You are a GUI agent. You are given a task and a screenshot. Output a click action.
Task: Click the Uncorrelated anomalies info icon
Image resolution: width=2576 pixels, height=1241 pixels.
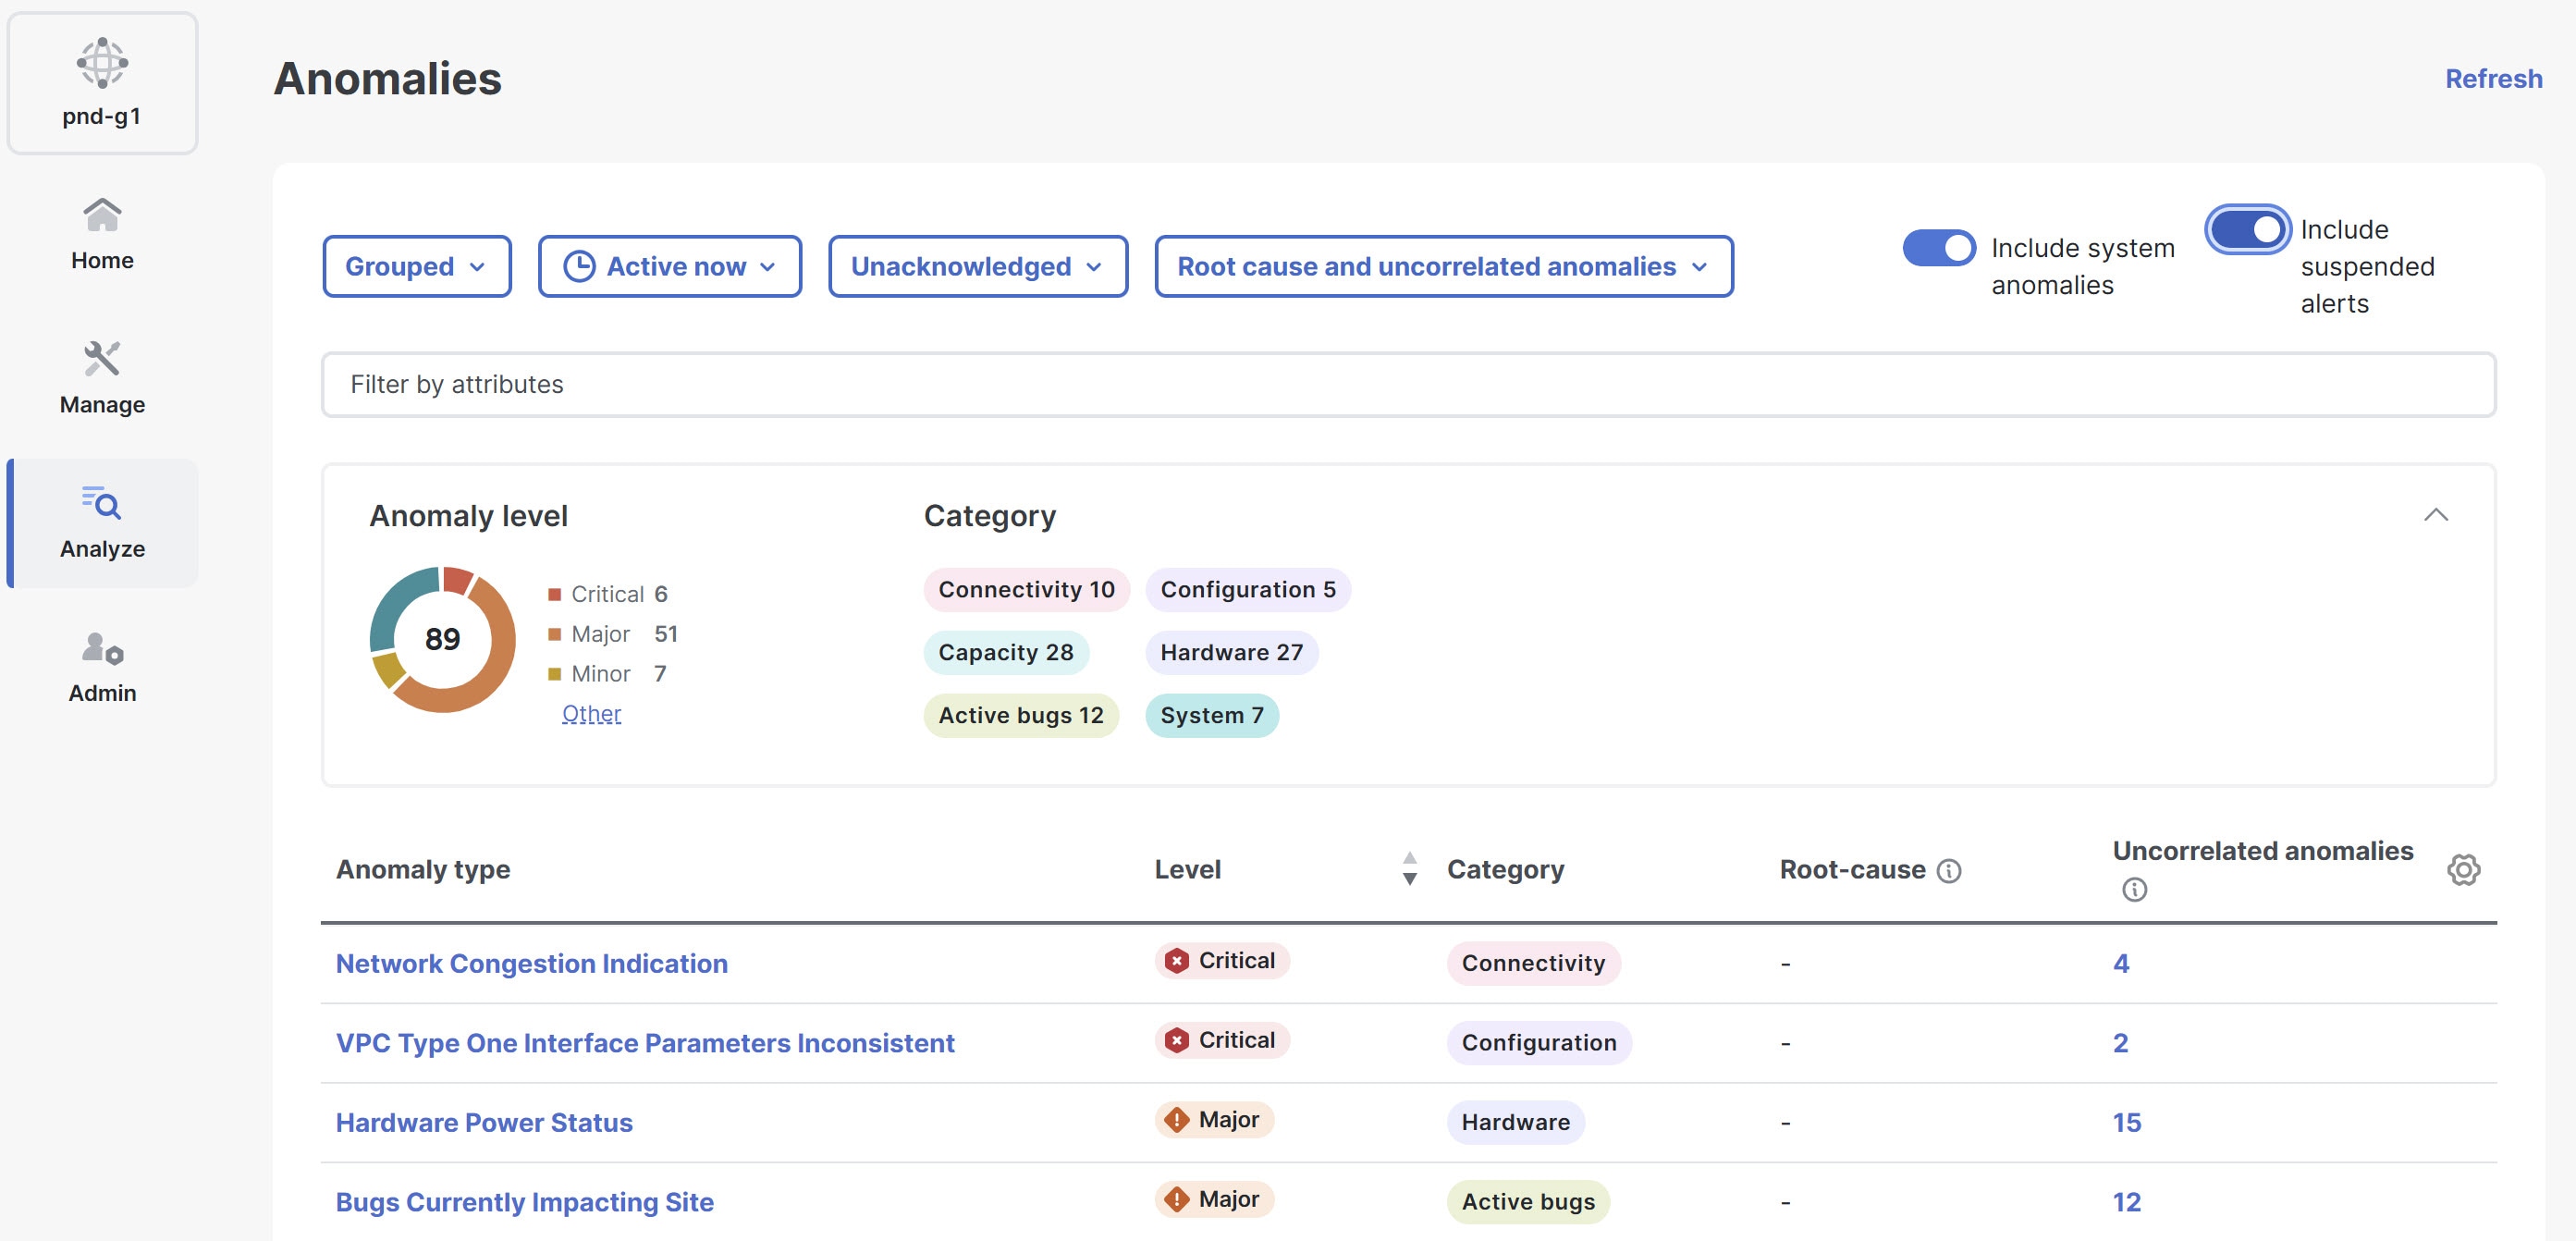pos(2134,890)
